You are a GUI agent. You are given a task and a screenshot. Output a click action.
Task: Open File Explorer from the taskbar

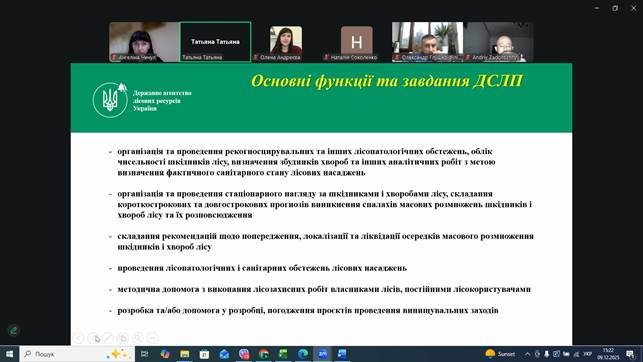(x=185, y=354)
